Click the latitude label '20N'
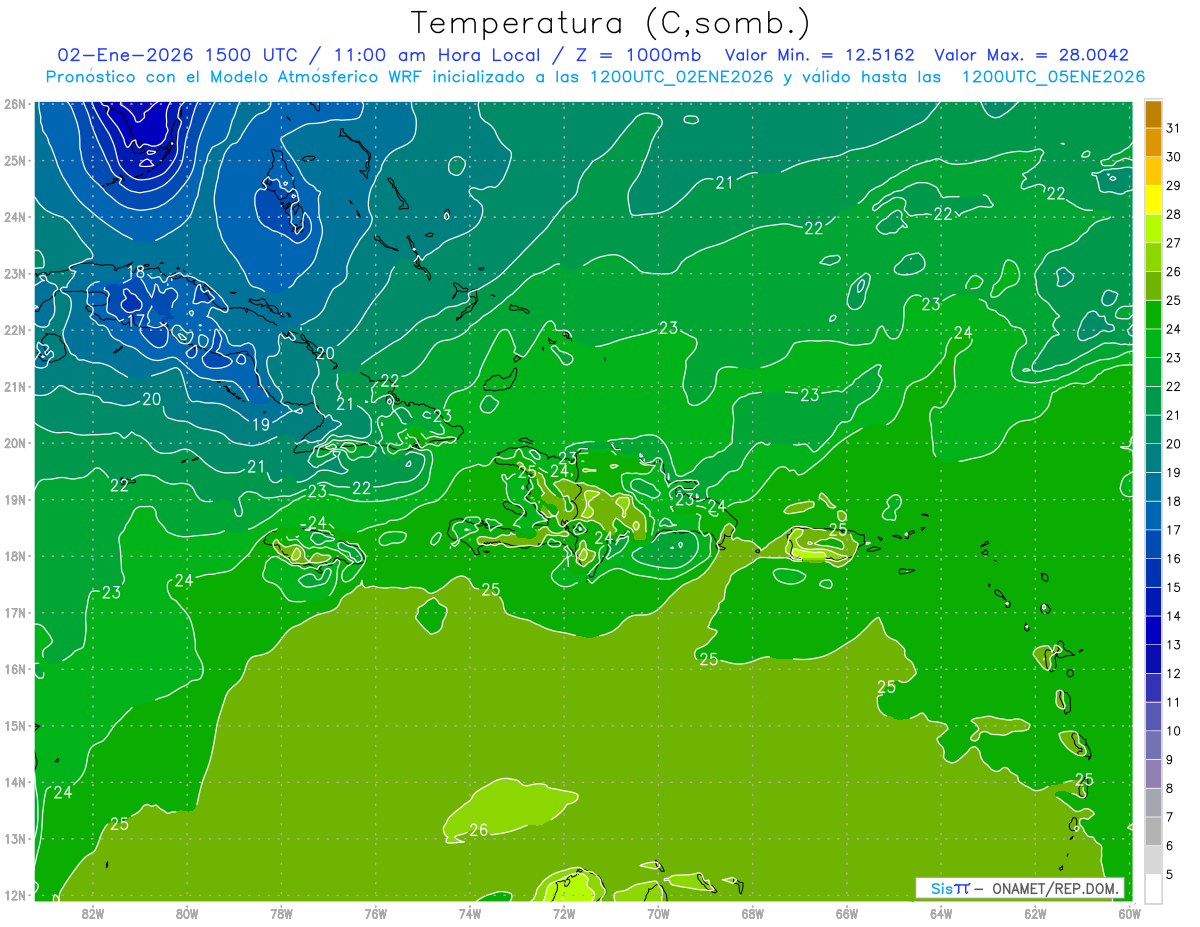Screen dimensions: 1200x927 [x=14, y=443]
